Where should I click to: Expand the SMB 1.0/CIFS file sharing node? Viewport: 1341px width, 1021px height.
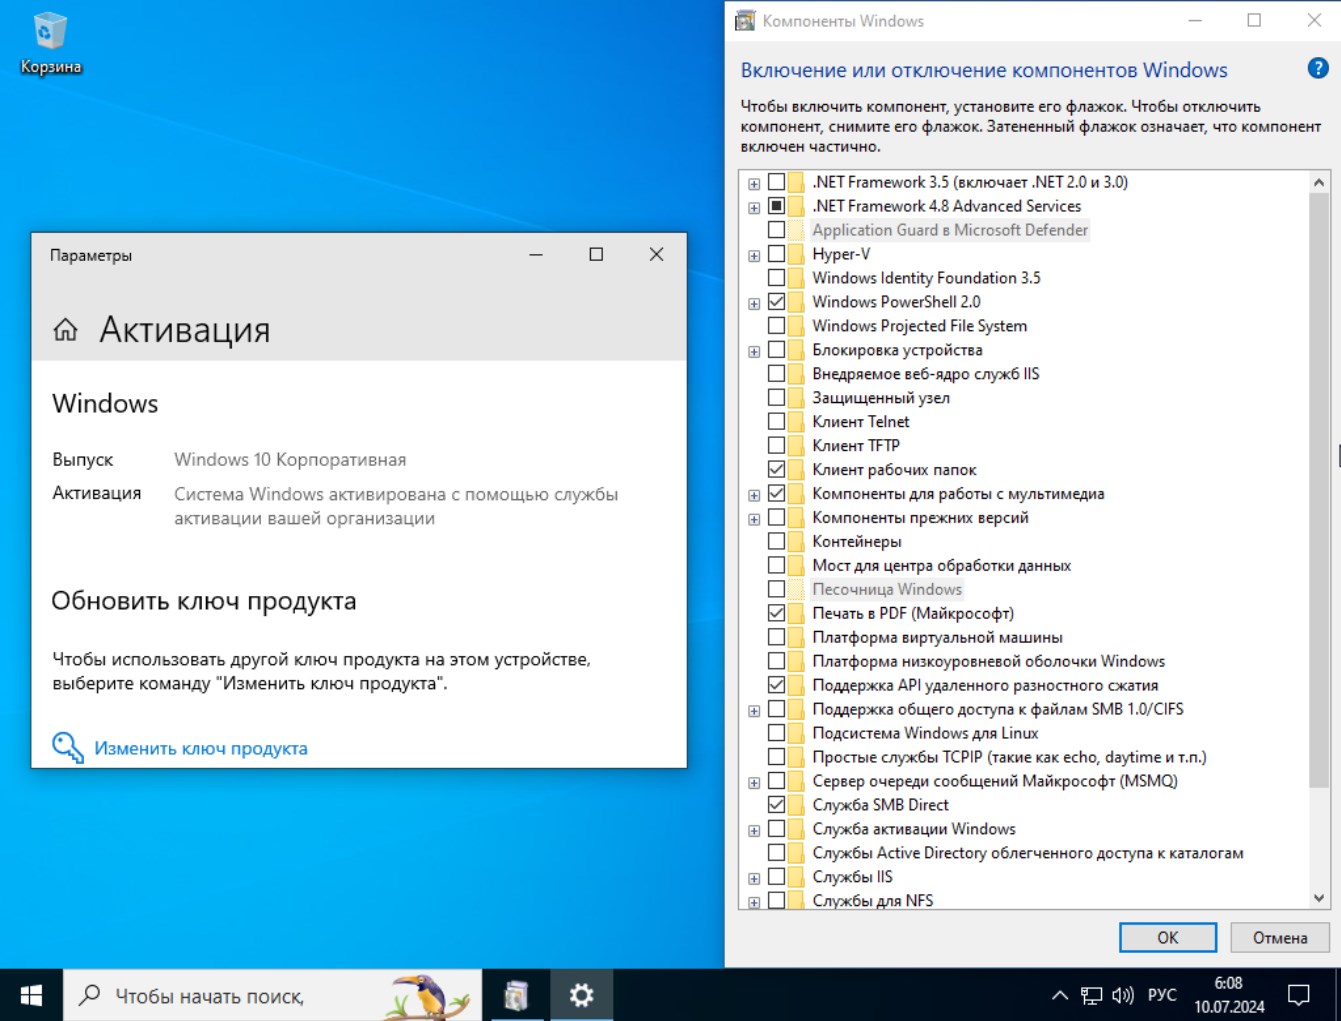click(754, 711)
